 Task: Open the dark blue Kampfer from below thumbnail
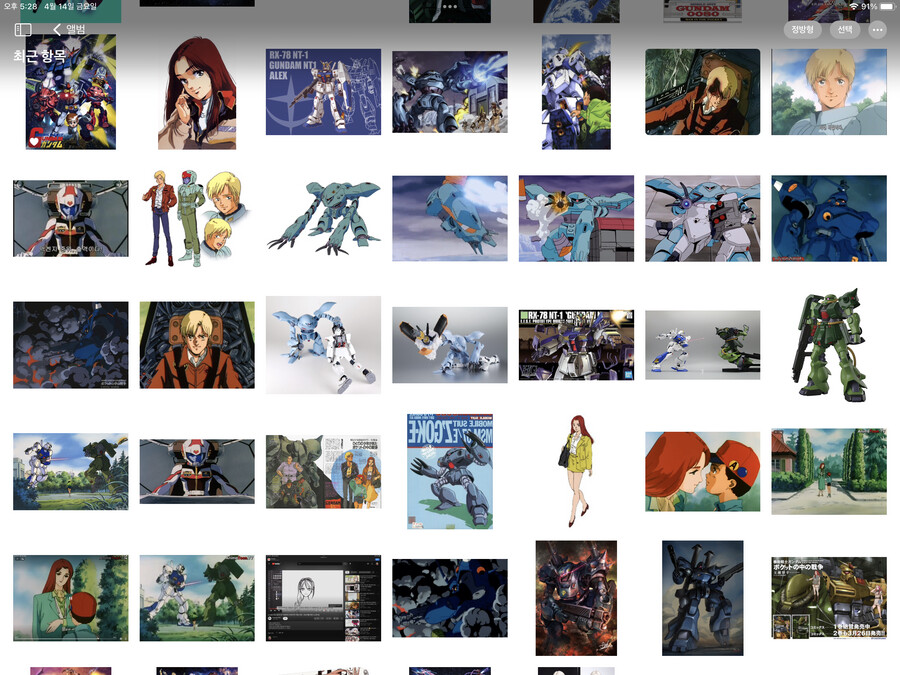(x=829, y=218)
